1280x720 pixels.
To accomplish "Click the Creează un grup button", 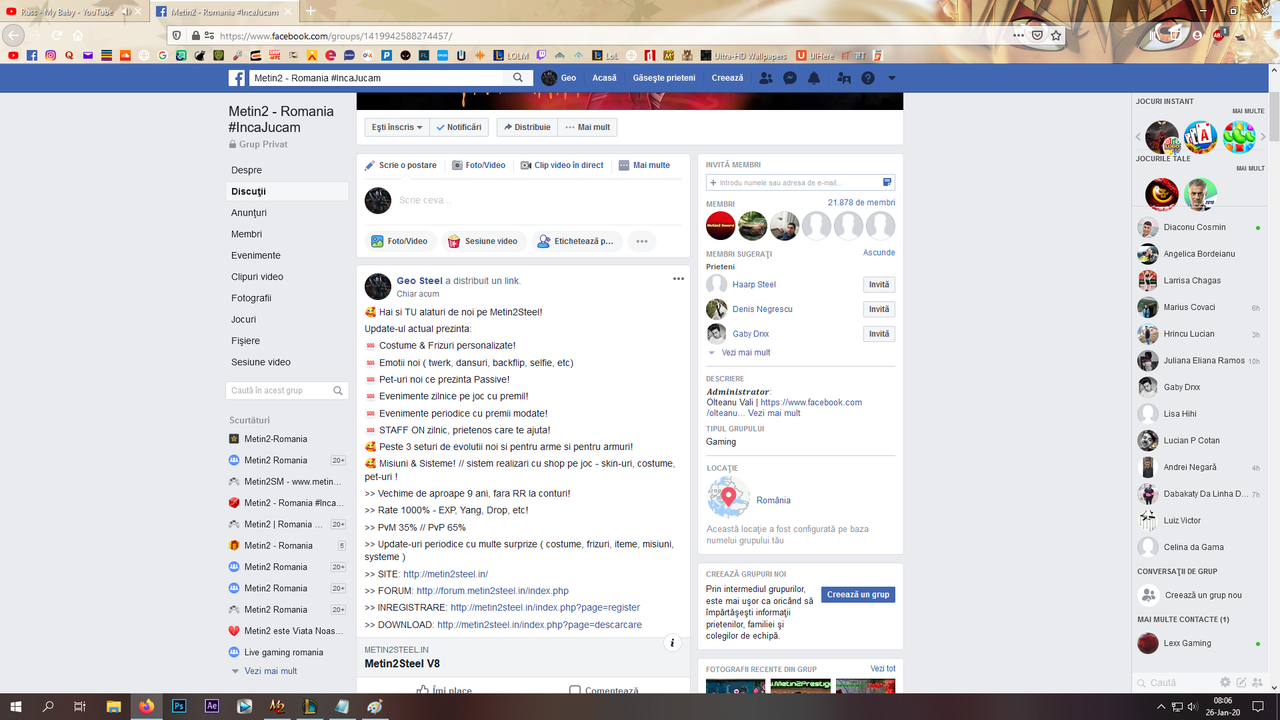I will (858, 594).
